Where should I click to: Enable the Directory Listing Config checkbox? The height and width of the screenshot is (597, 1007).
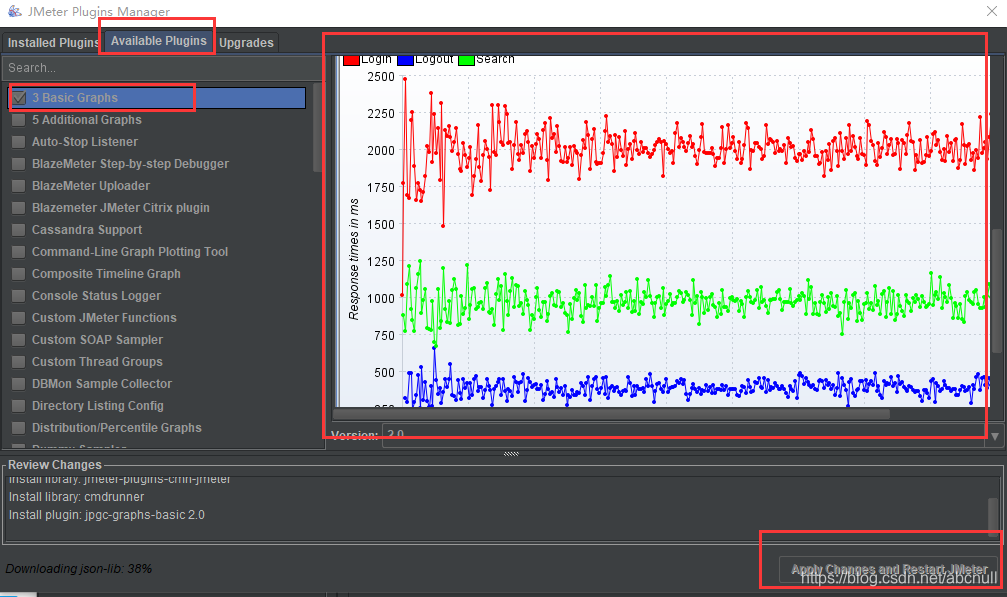pyautogui.click(x=19, y=406)
